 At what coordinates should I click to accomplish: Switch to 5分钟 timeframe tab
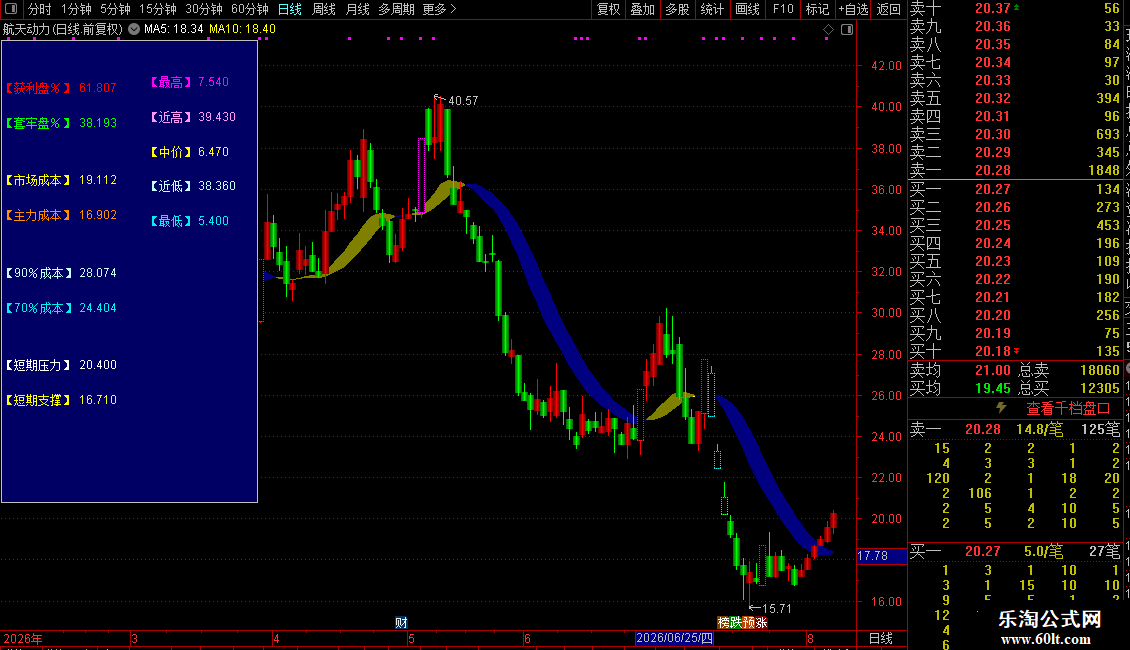pos(115,9)
